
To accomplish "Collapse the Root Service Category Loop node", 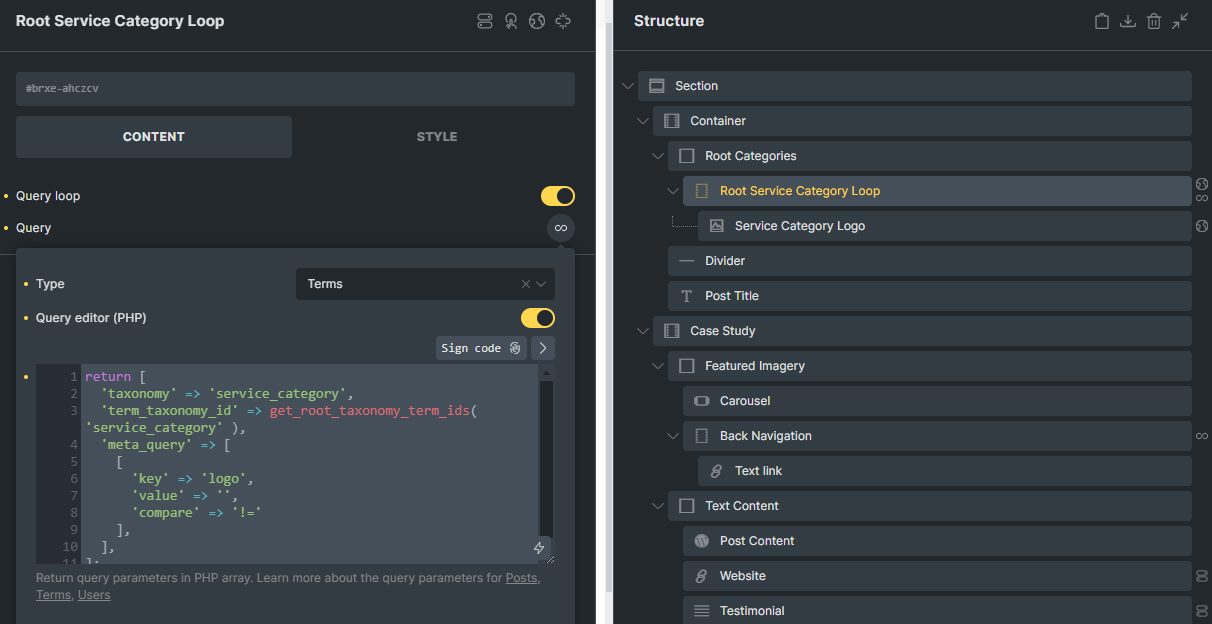I will (x=673, y=191).
